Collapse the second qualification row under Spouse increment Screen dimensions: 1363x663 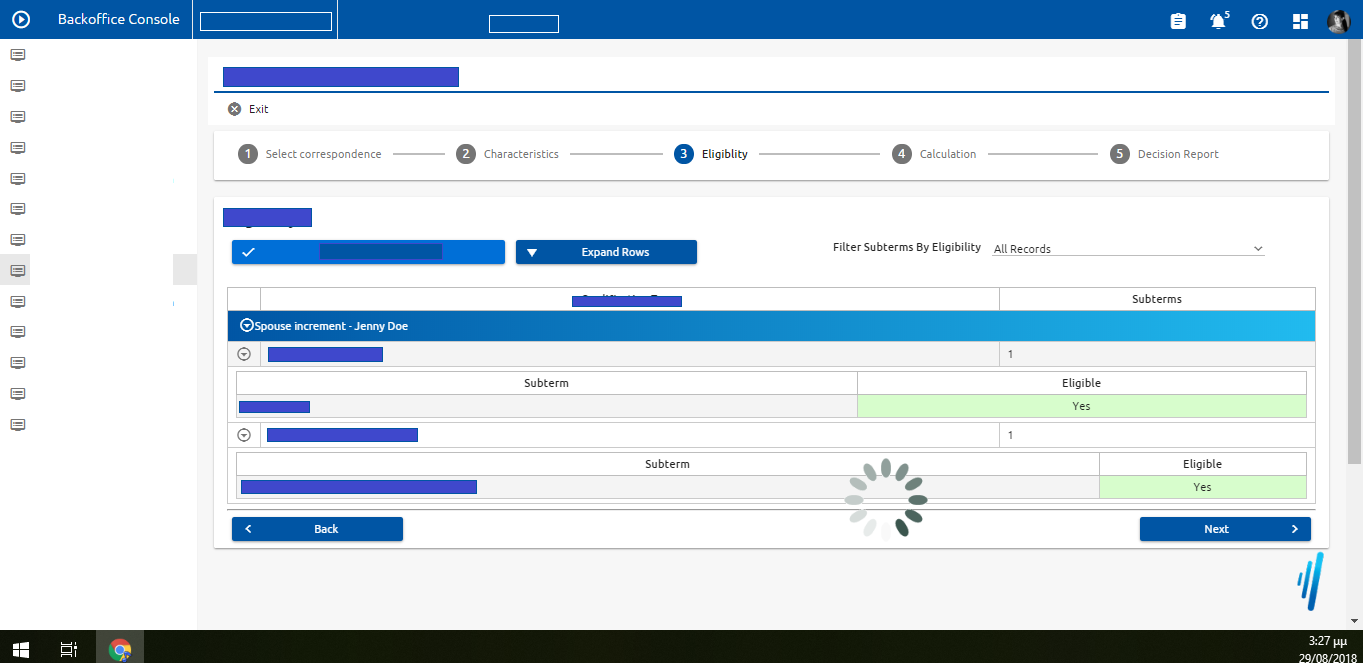(x=244, y=435)
